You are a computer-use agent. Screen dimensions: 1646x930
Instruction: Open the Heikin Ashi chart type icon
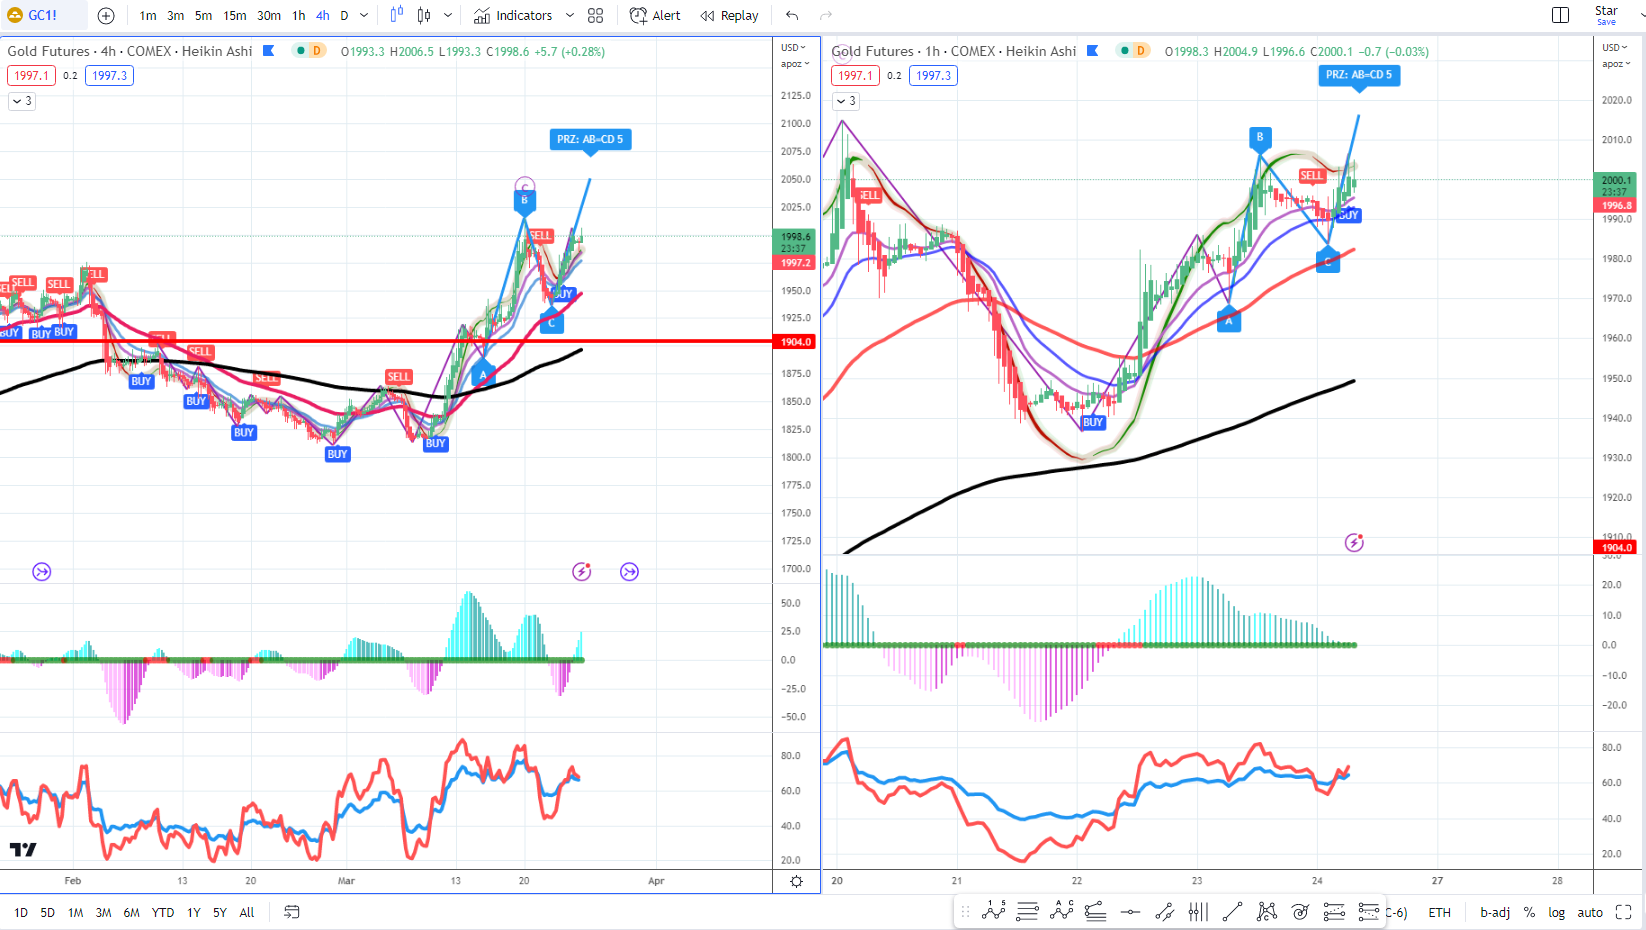pos(397,15)
